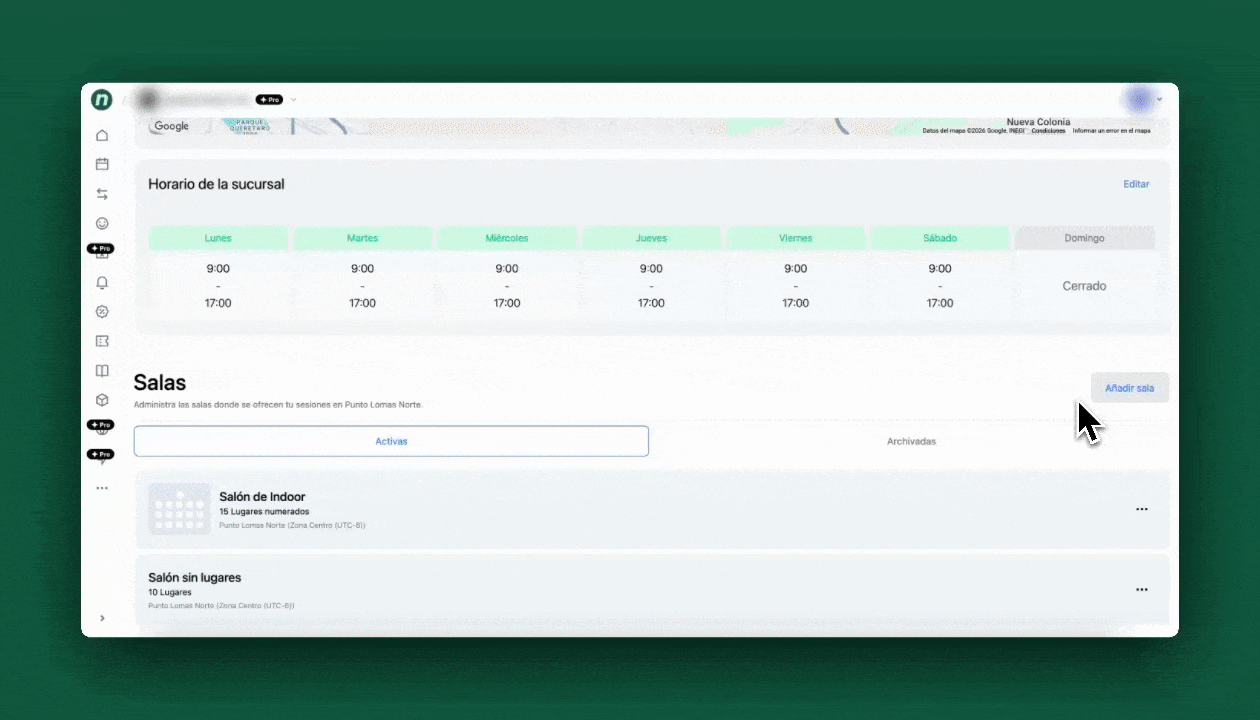Open the account dropdown arrow beside the avatar
This screenshot has width=1260, height=720.
tap(1160, 100)
